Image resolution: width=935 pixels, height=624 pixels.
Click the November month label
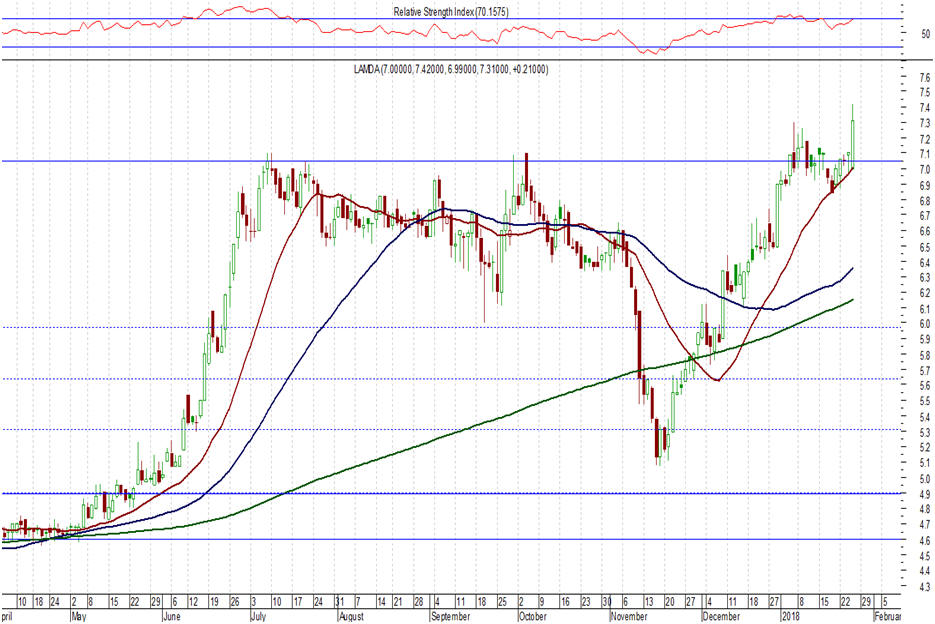[630, 616]
